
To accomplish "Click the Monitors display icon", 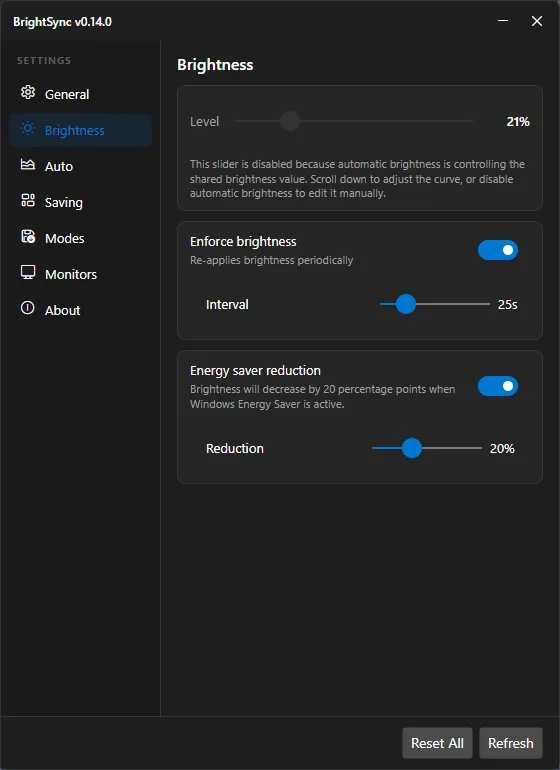I will [28, 273].
